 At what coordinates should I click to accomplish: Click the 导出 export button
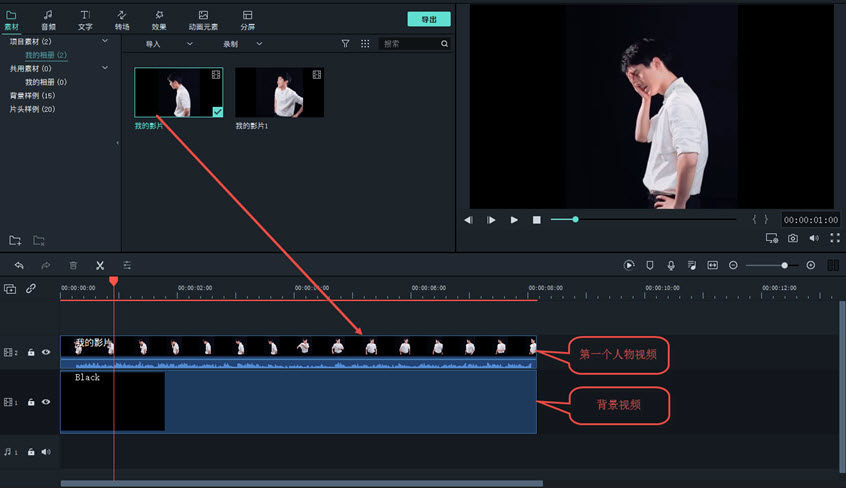pyautogui.click(x=429, y=19)
